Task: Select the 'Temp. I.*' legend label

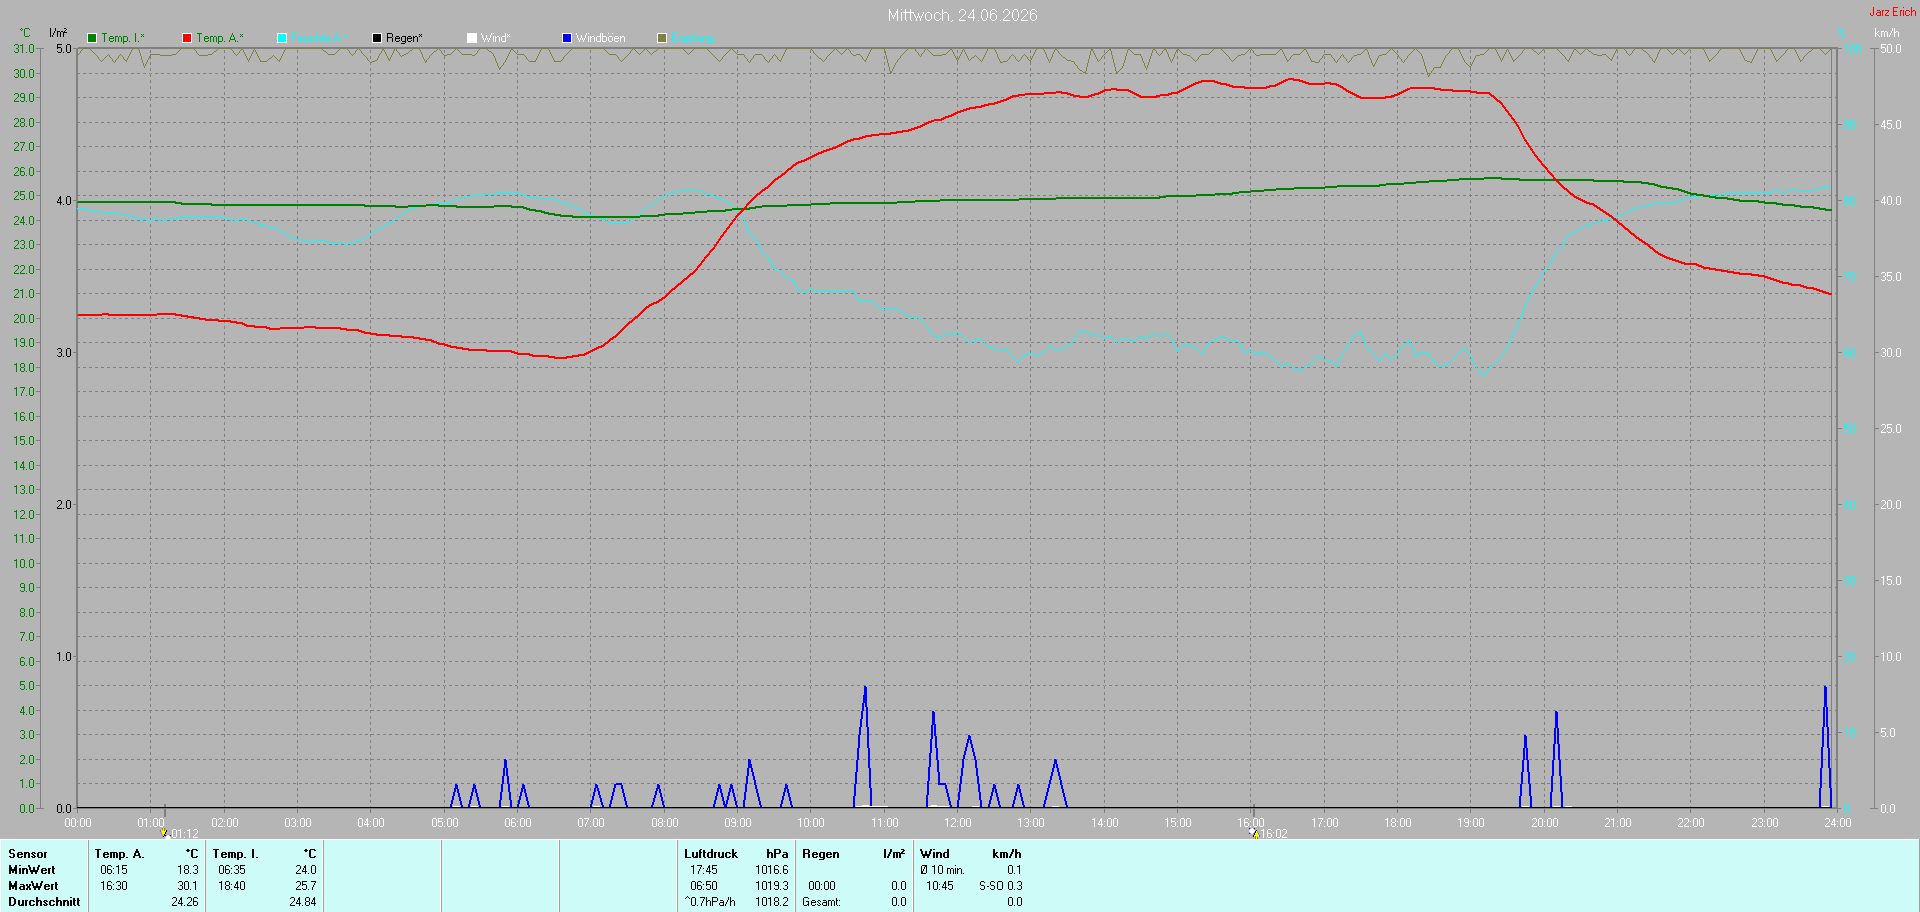Action: tap(123, 38)
